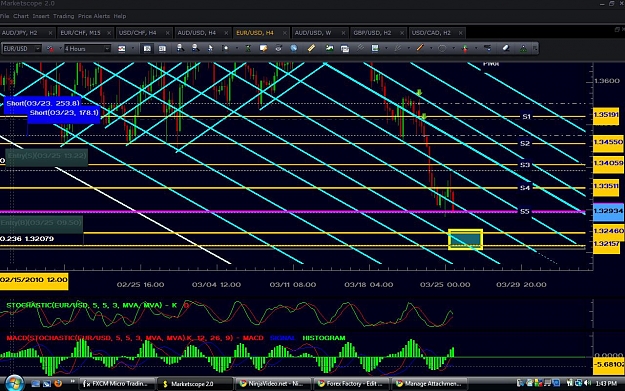625x391 pixels.
Task: Expand the line tool dropdown arrow
Action: [430, 49]
